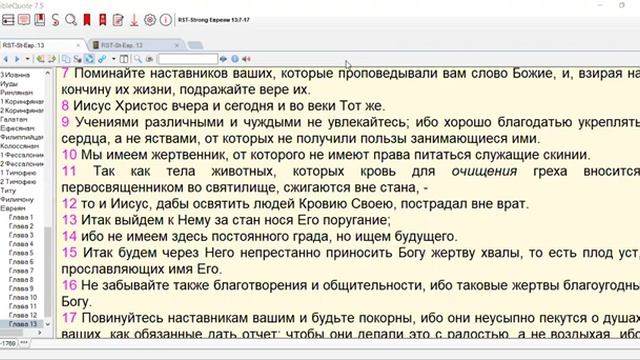
Task: Click the copy pages icon
Action: point(66,59)
